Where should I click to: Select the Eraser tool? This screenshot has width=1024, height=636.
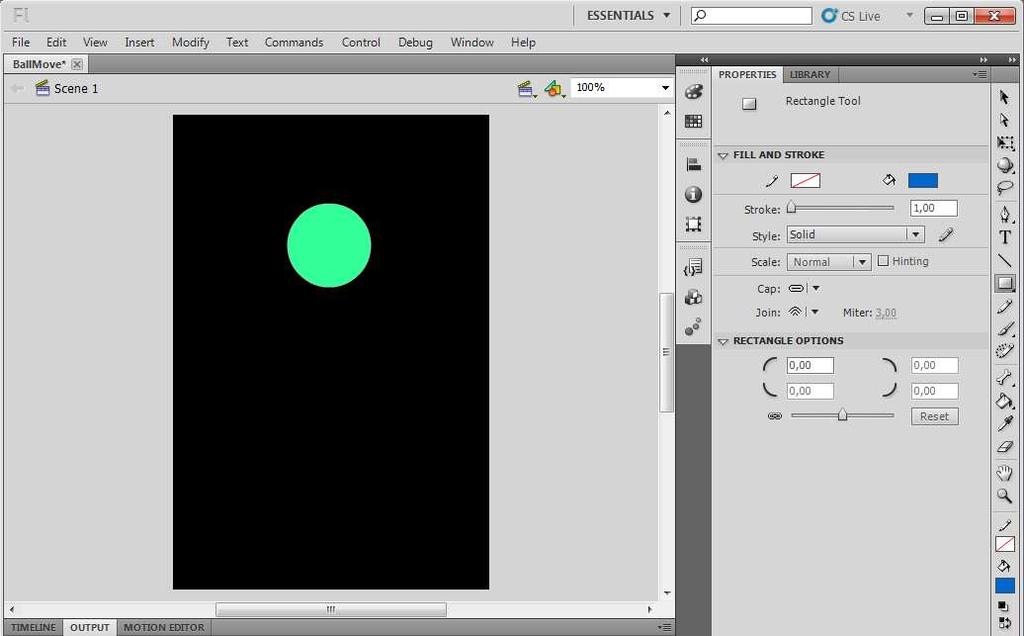click(x=1005, y=447)
